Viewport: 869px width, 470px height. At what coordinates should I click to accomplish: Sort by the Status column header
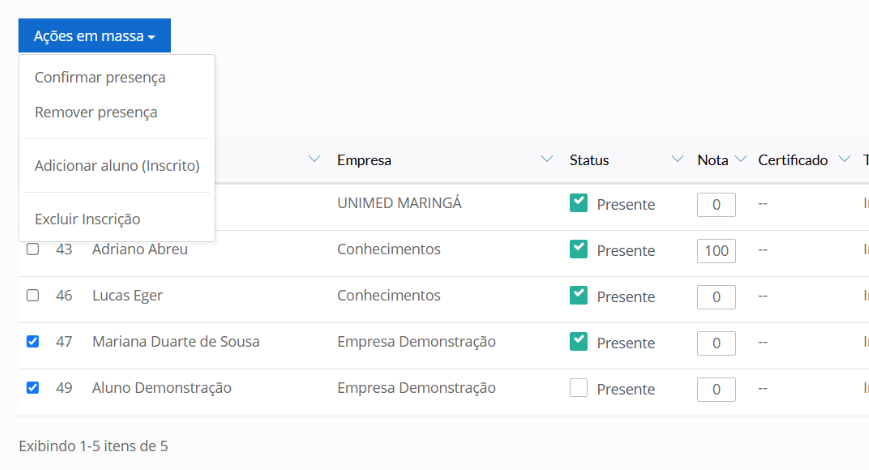[589, 160]
